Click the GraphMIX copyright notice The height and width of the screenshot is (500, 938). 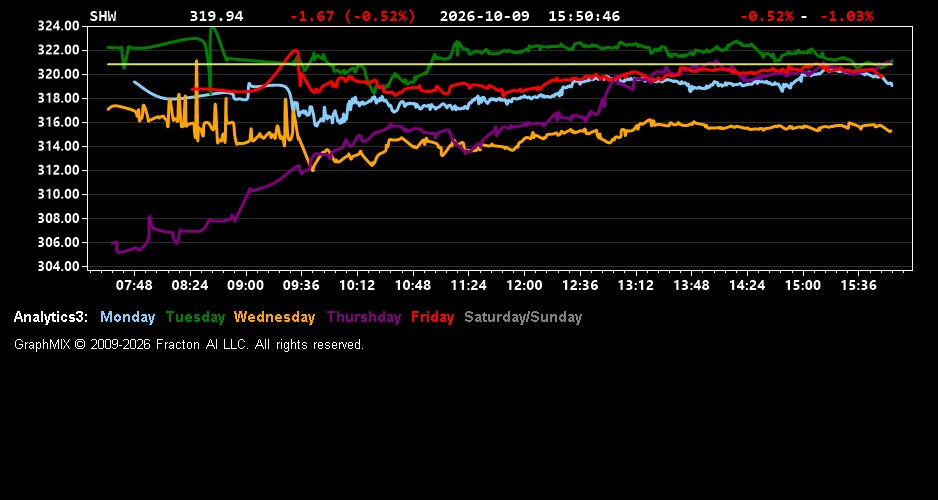coord(189,344)
